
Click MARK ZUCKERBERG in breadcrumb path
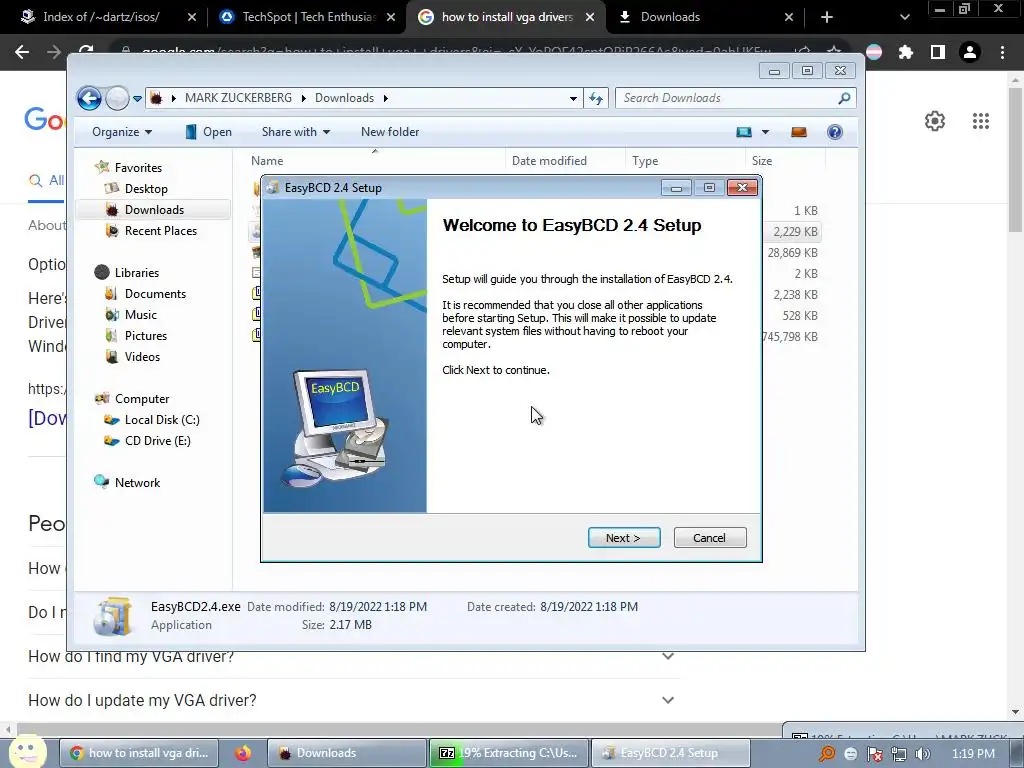tap(238, 98)
